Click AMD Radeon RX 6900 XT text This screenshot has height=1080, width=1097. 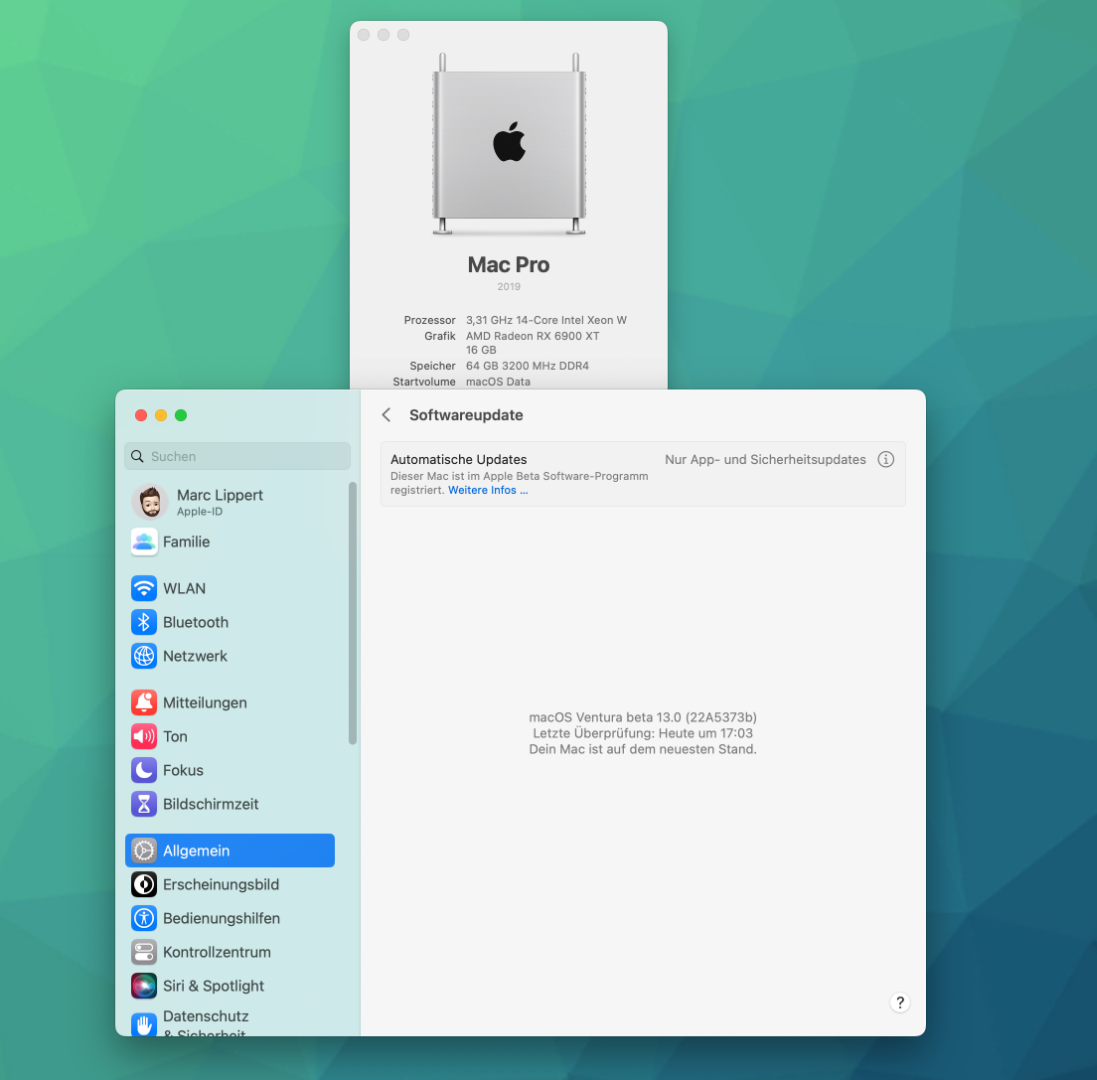pyautogui.click(x=532, y=336)
